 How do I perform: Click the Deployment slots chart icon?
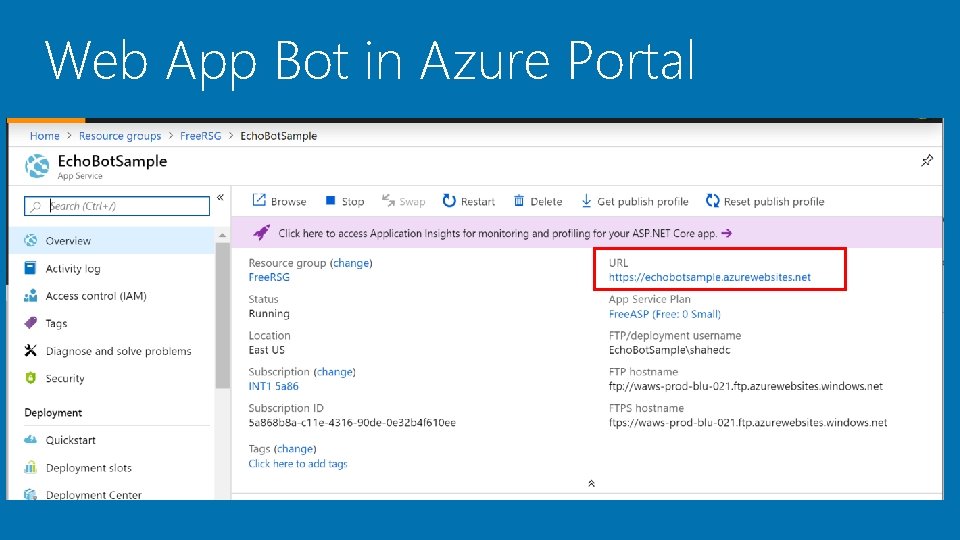pyautogui.click(x=31, y=467)
